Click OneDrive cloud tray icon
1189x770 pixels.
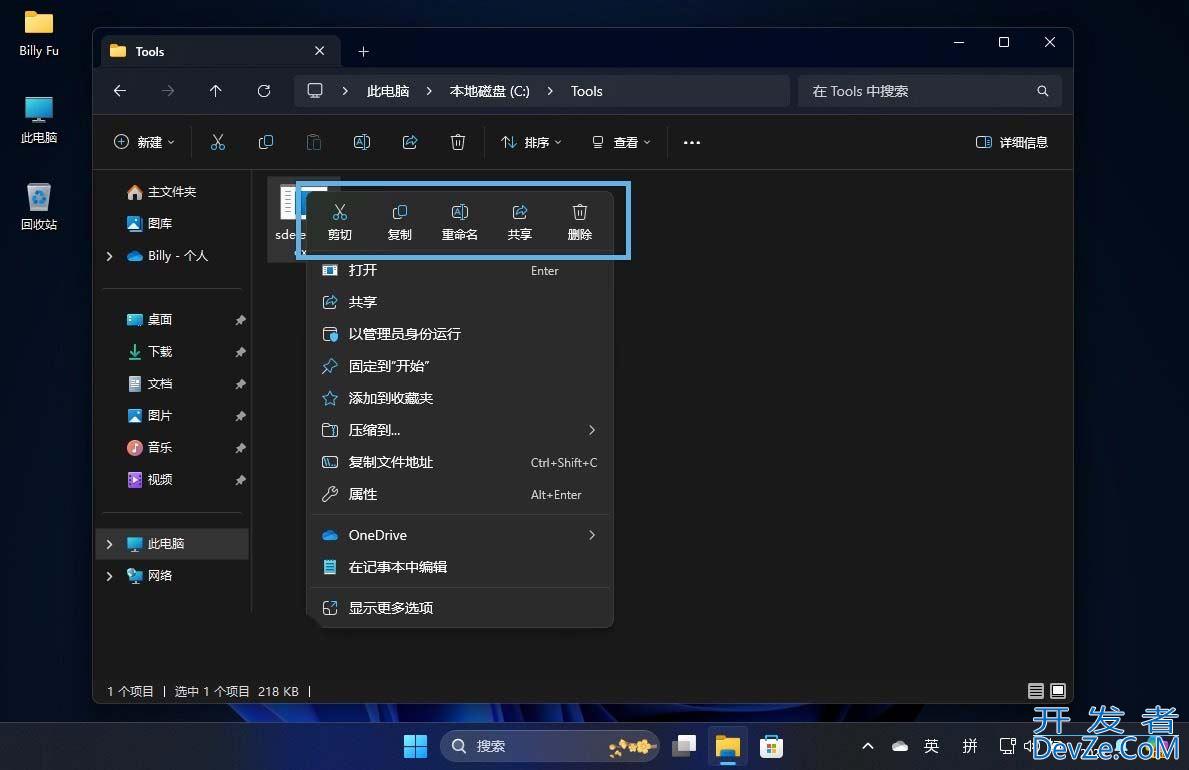tap(900, 746)
